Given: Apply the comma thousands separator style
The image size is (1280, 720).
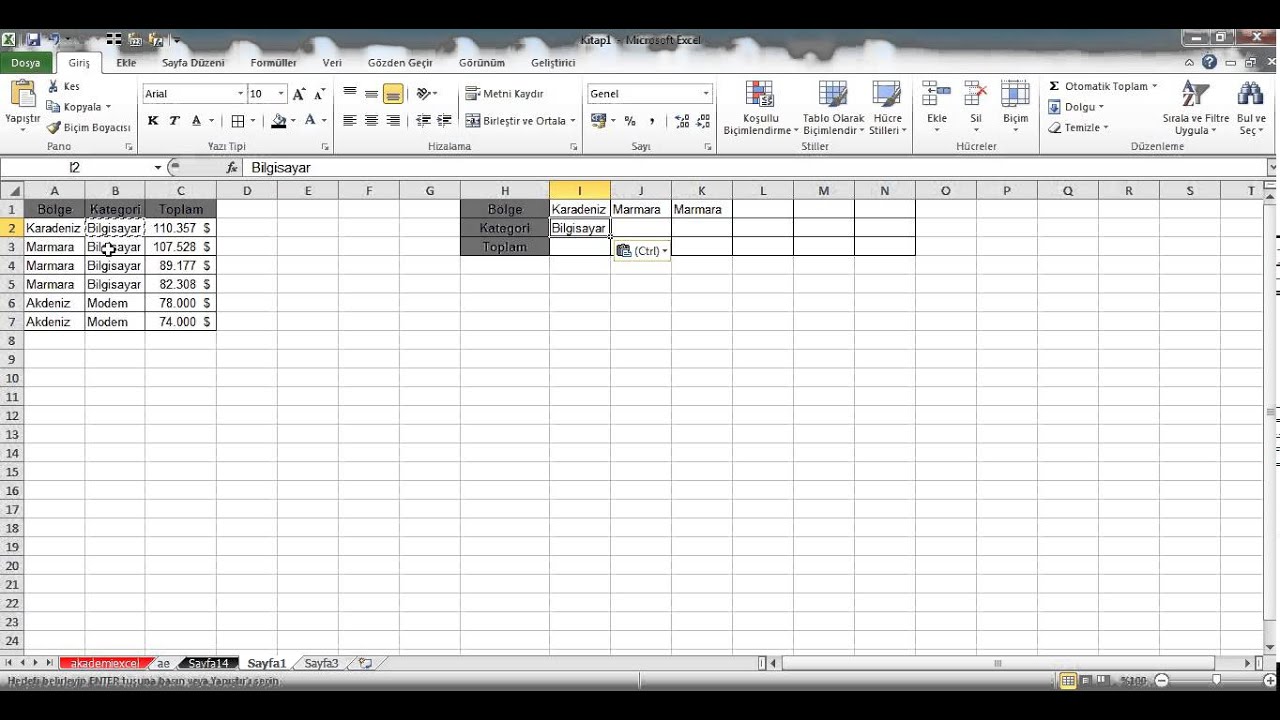Looking at the screenshot, I should [x=652, y=121].
